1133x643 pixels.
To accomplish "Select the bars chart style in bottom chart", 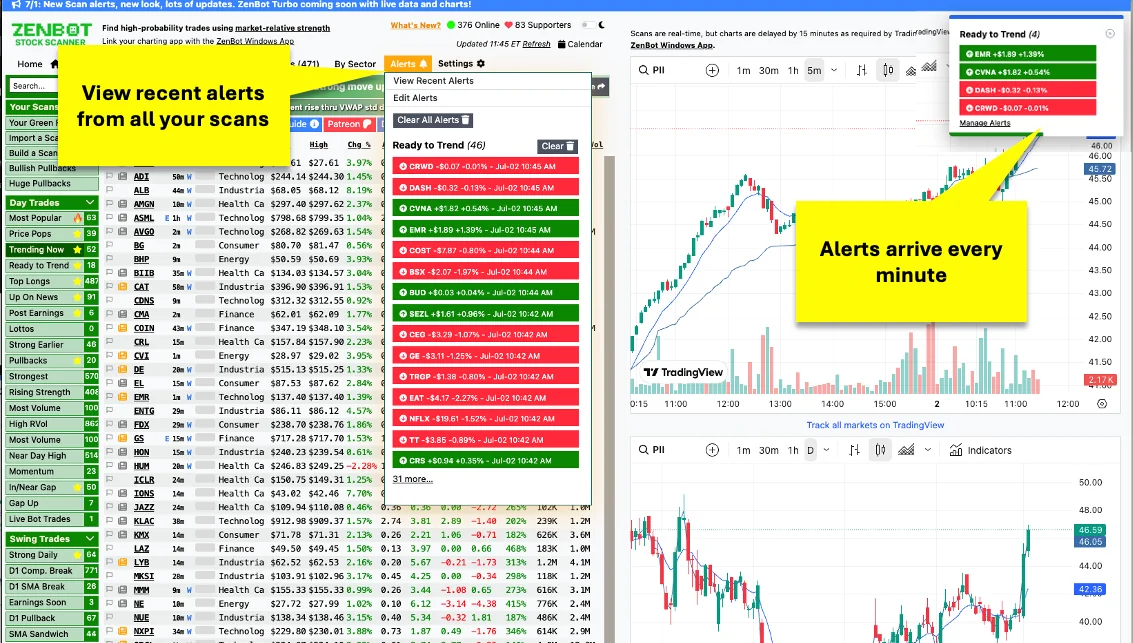I will tap(854, 450).
